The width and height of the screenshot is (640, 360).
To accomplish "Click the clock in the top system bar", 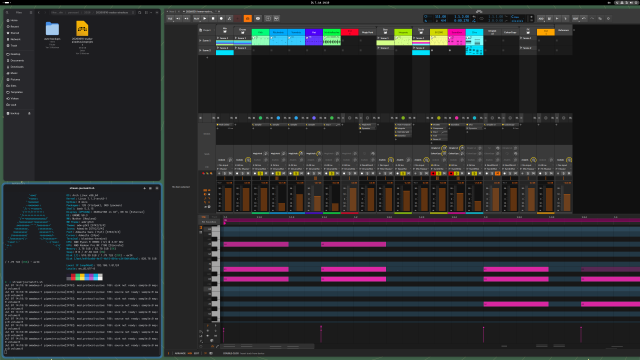I will 320,2.
